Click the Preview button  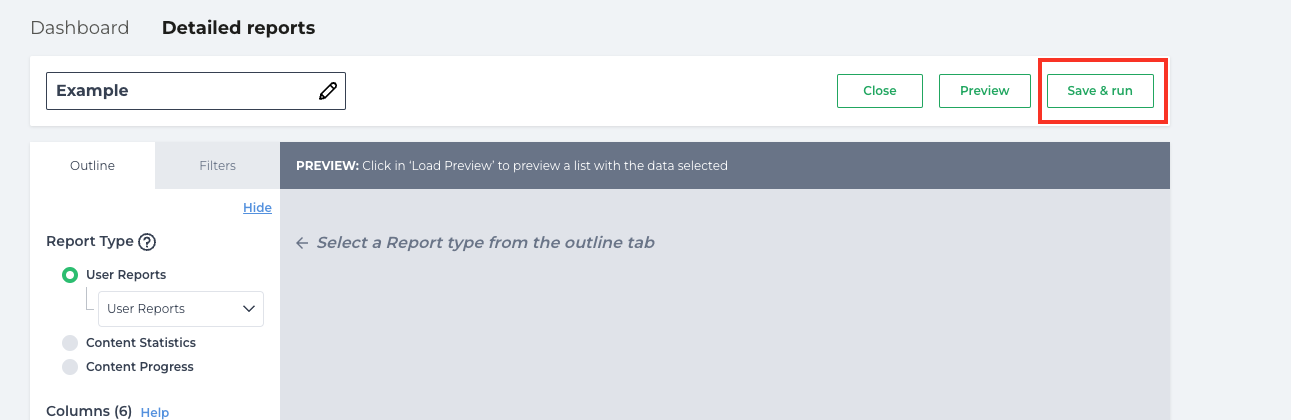point(985,90)
